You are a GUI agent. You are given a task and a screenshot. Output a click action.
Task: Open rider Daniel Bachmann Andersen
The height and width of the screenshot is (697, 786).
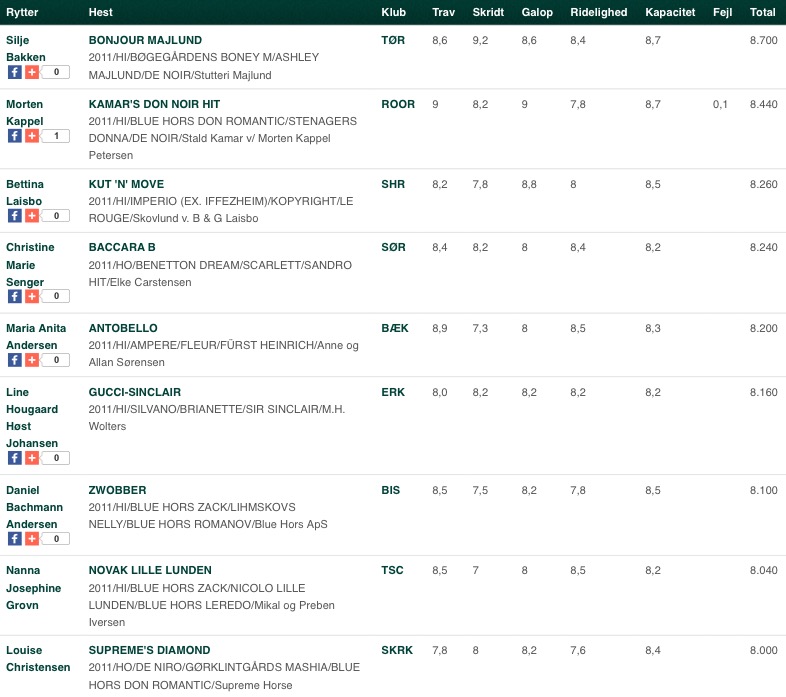pos(35,507)
